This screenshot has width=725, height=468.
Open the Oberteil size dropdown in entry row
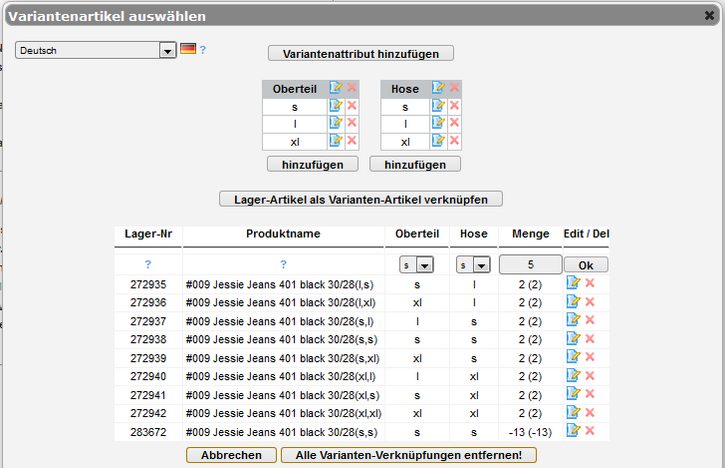tap(416, 265)
